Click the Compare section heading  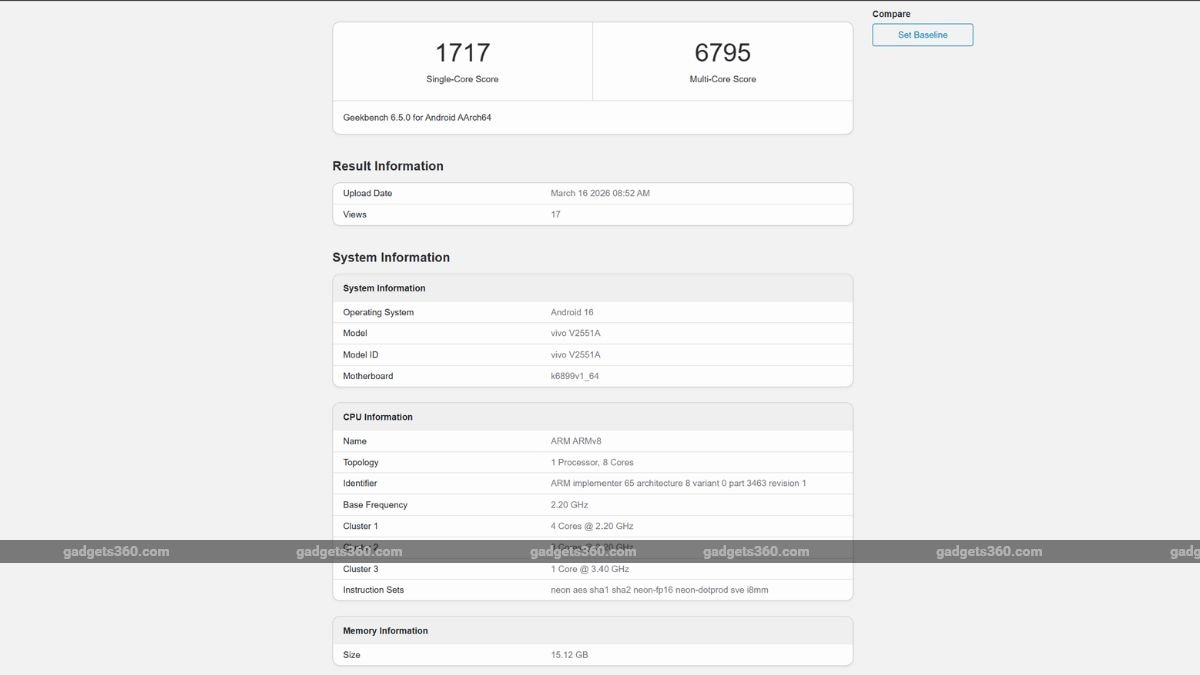(890, 13)
